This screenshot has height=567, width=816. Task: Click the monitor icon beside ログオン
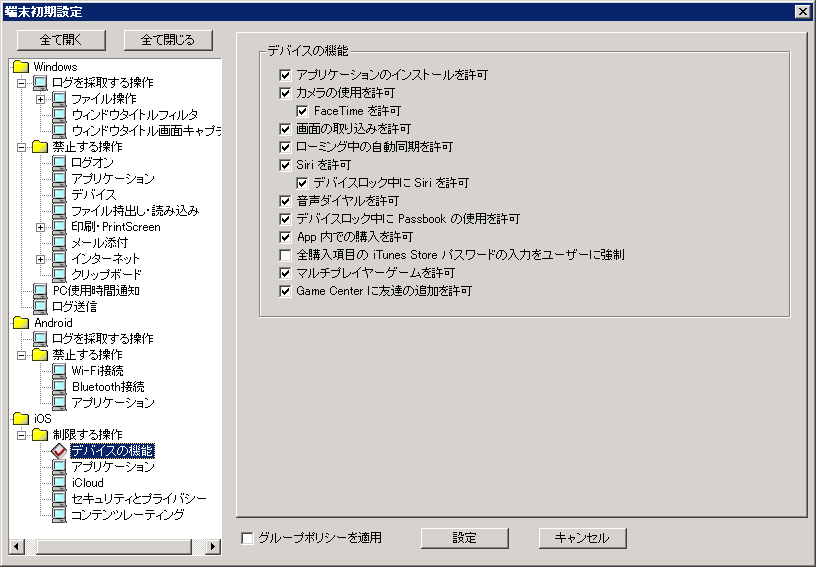click(x=59, y=163)
